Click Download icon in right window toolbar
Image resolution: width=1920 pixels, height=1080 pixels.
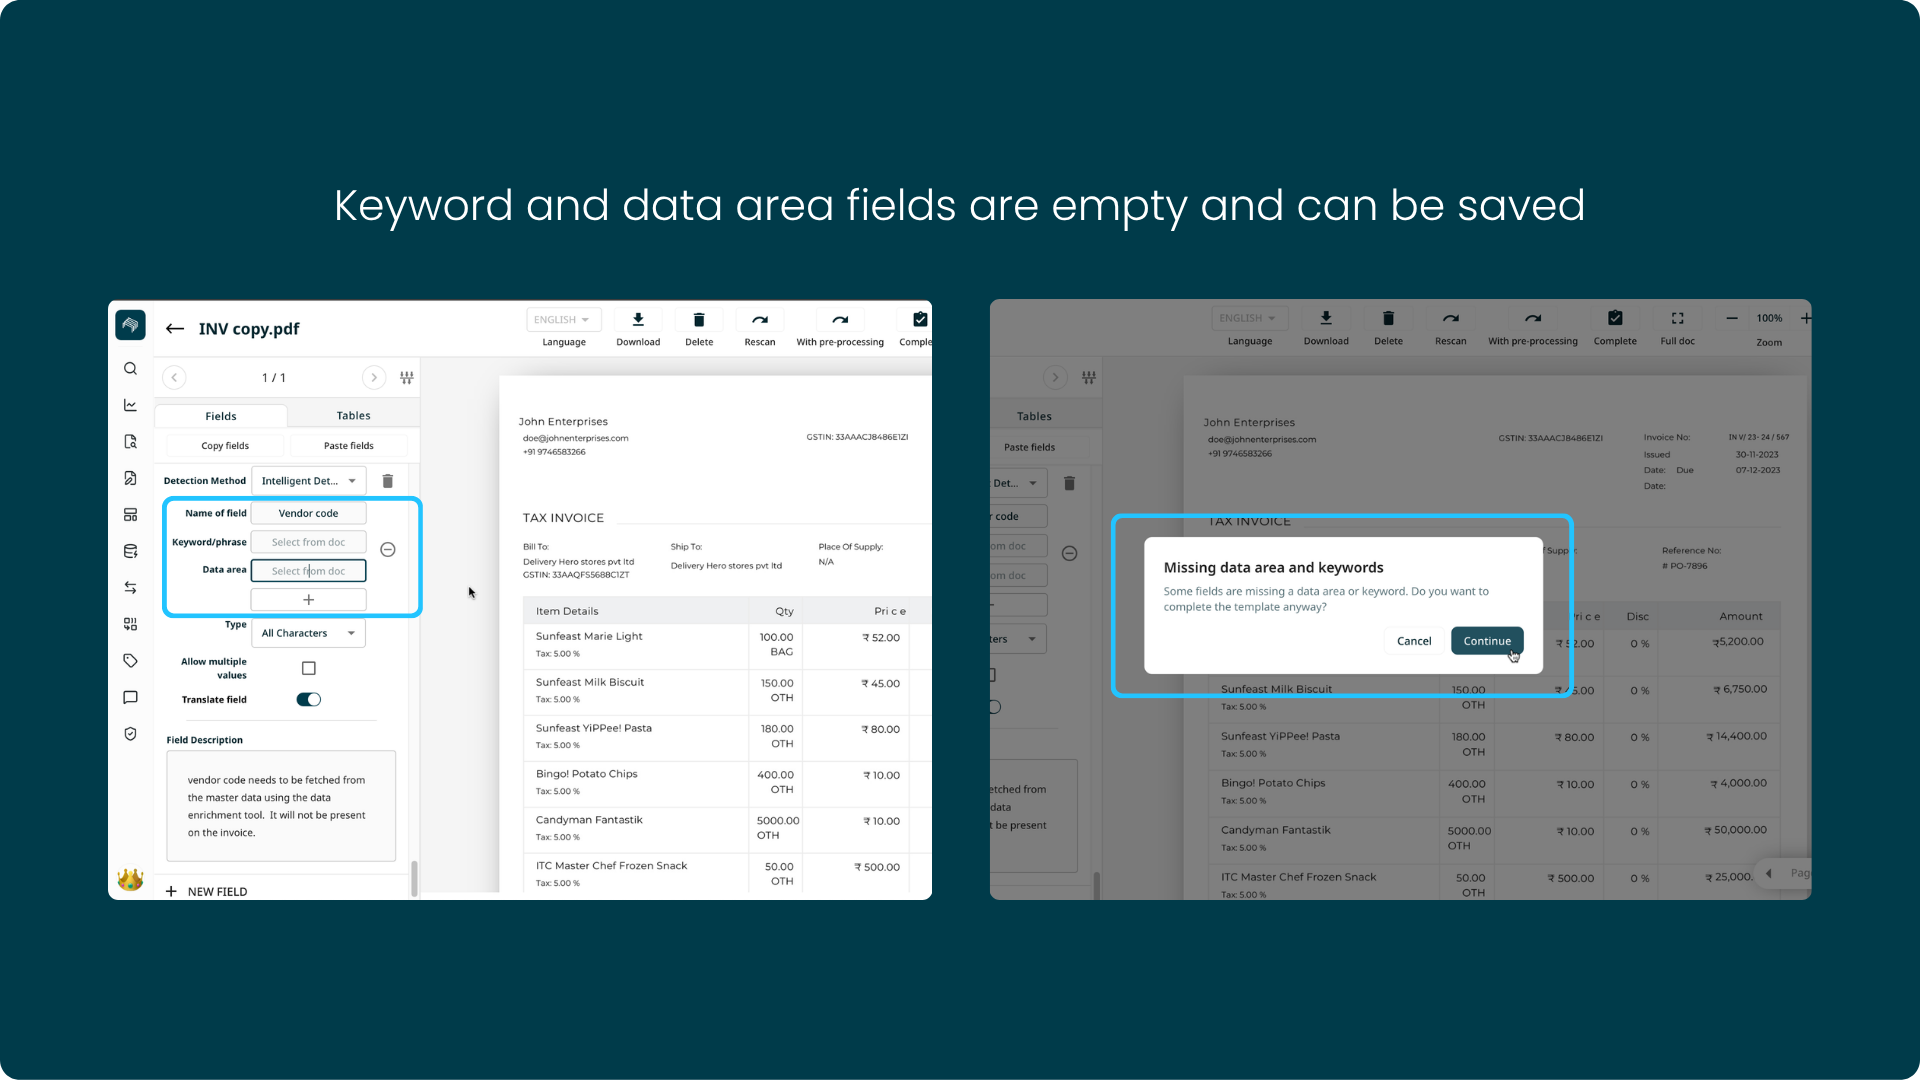click(x=1326, y=318)
